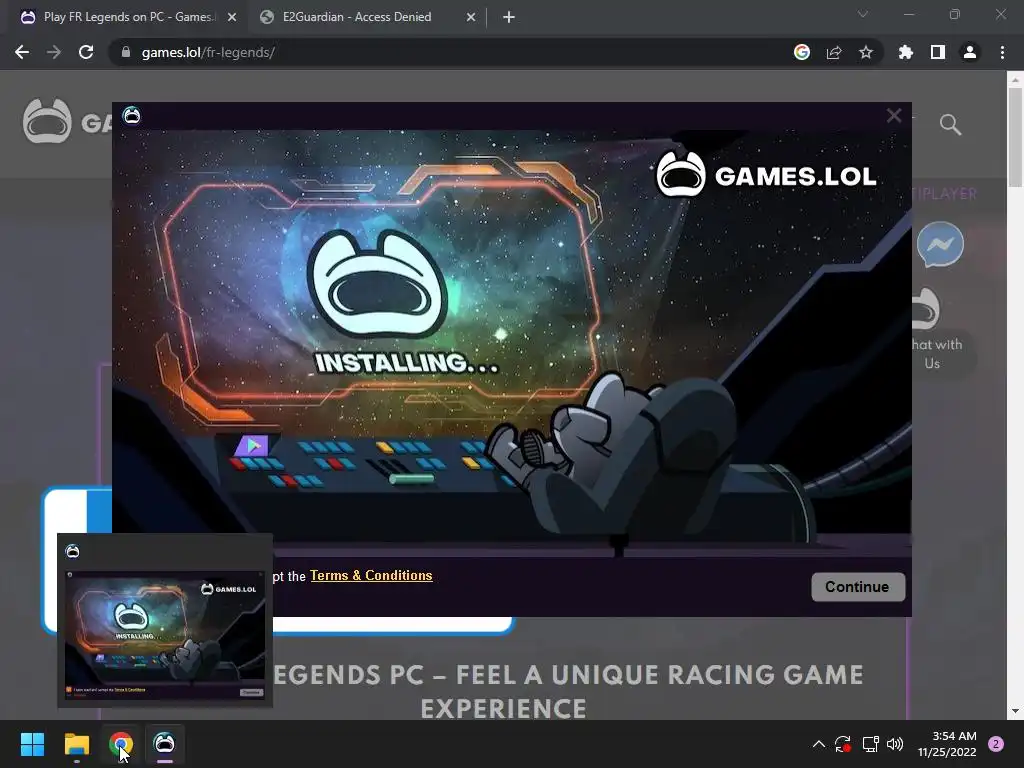Open a new browser tab

point(509,17)
